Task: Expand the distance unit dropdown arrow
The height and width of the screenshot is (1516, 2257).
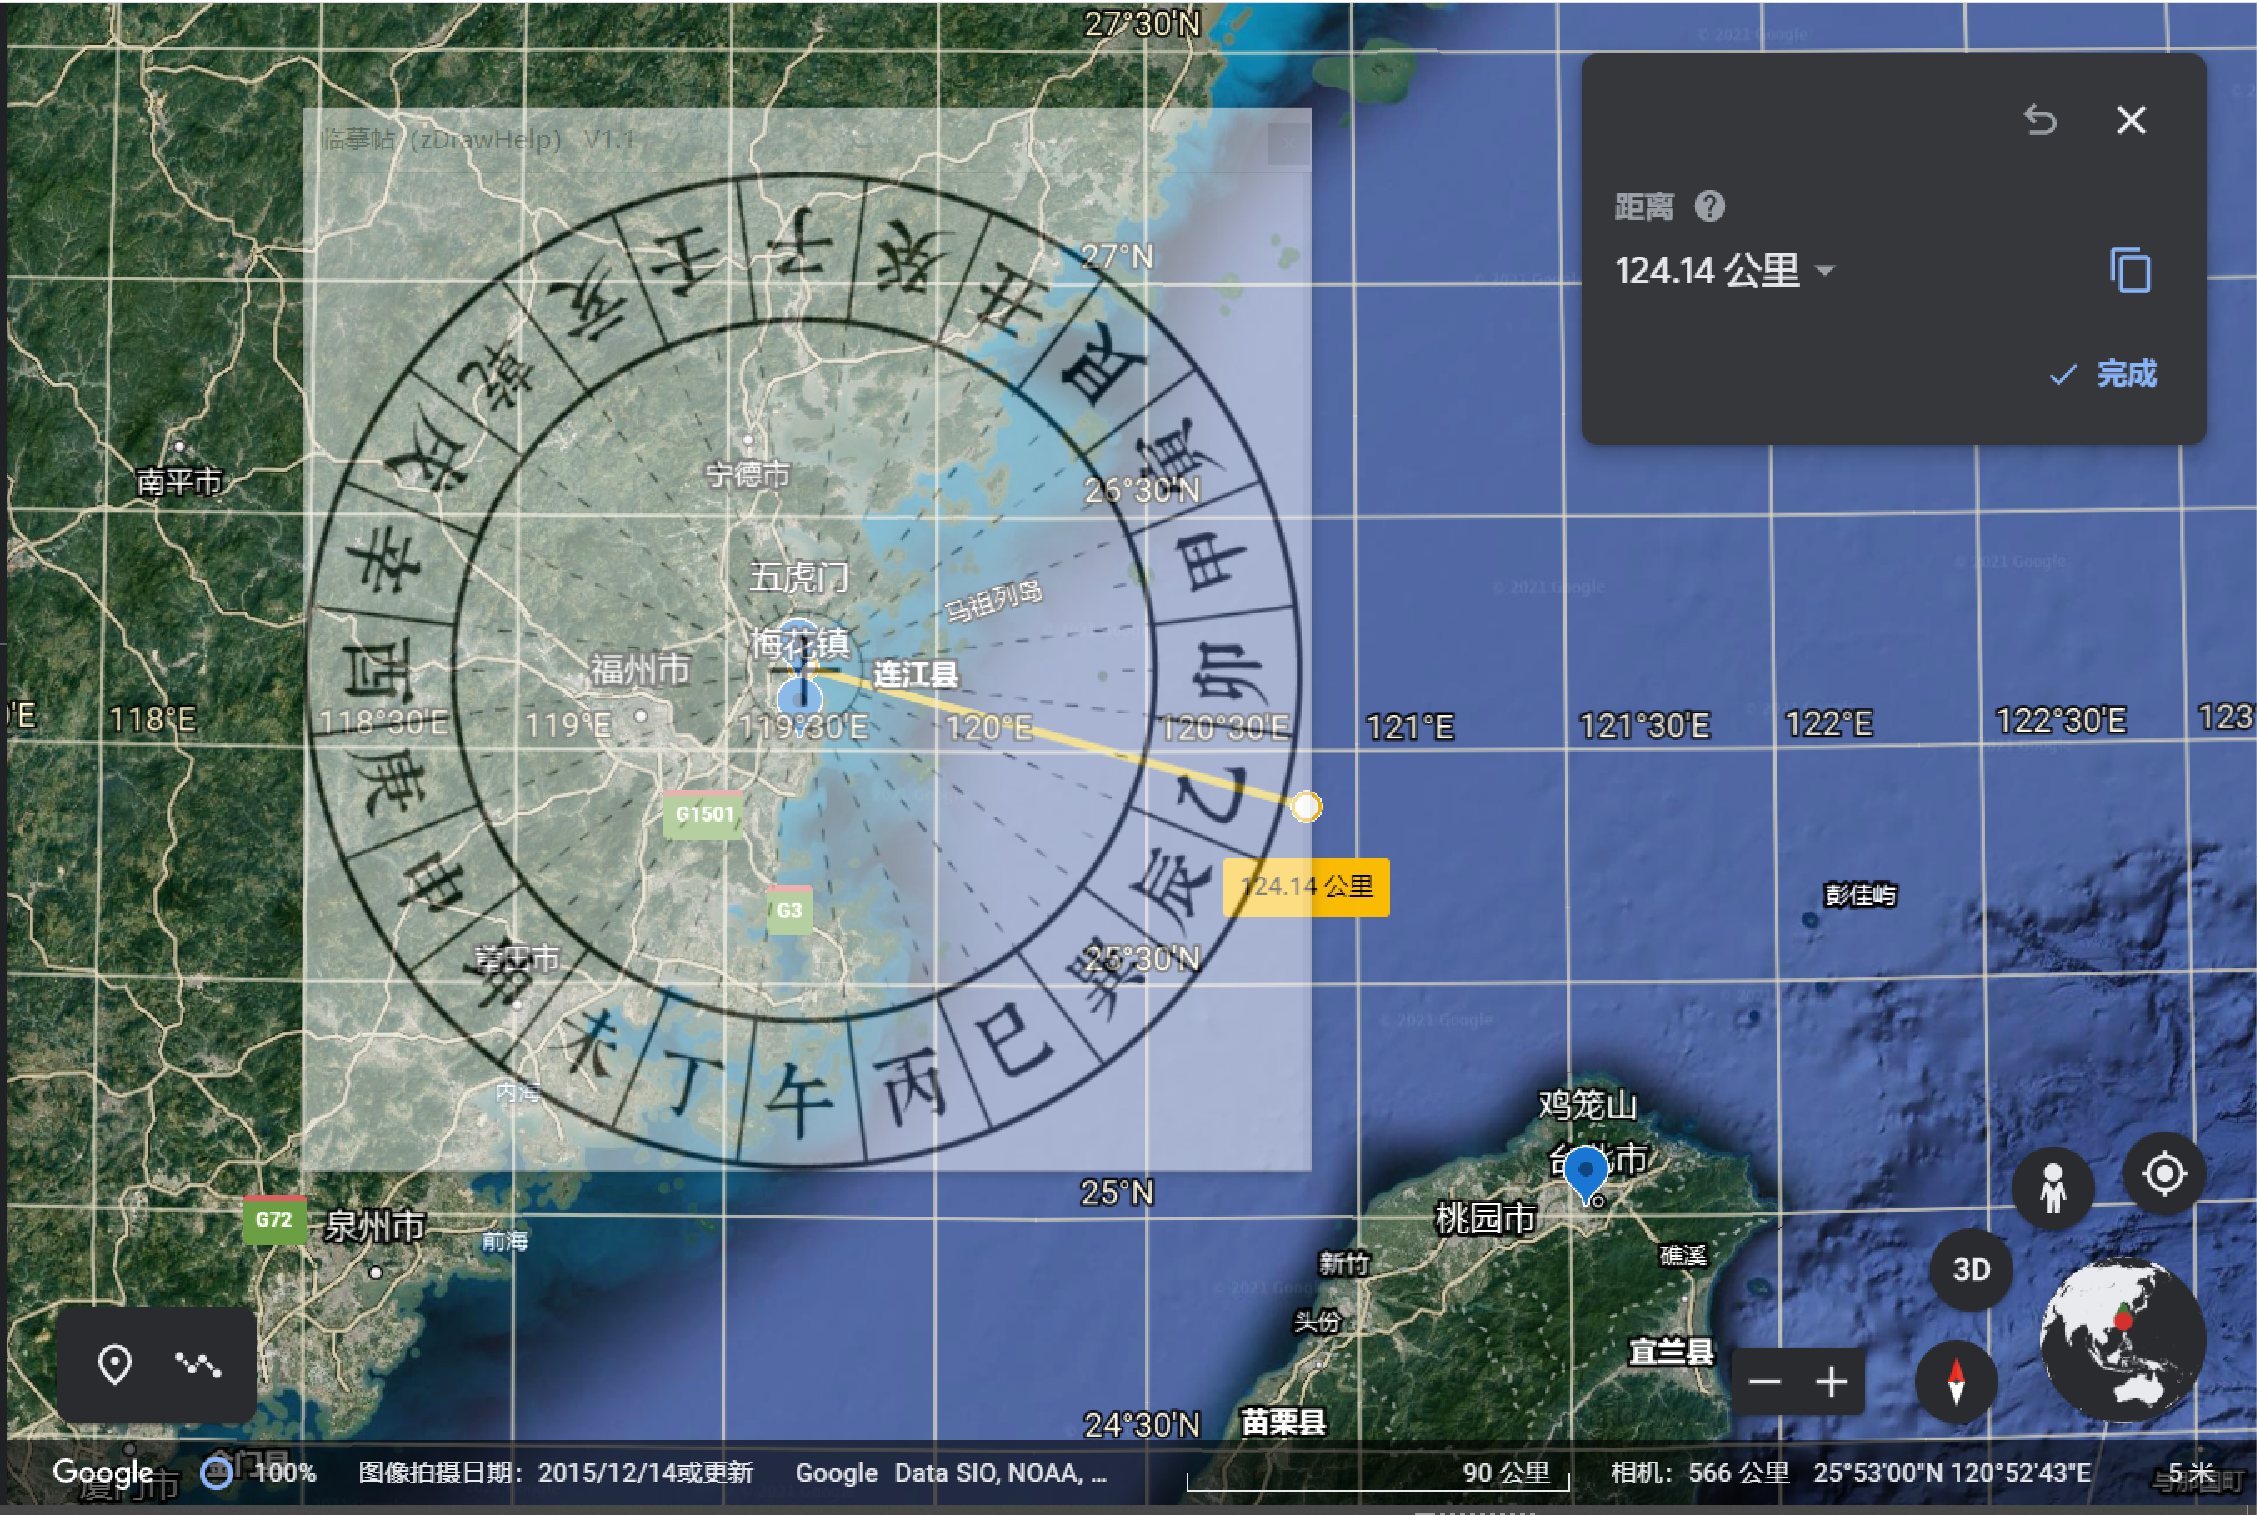Action: [x=1825, y=270]
